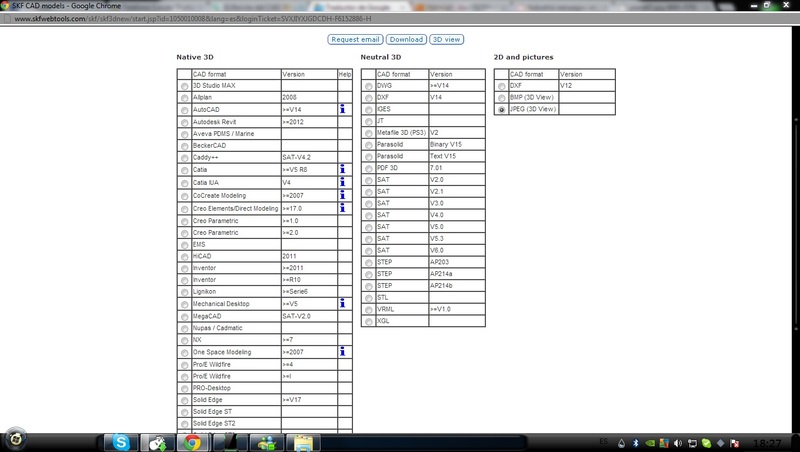Open the Windows Start orb
Screen dimensions: 800x452
(15, 439)
